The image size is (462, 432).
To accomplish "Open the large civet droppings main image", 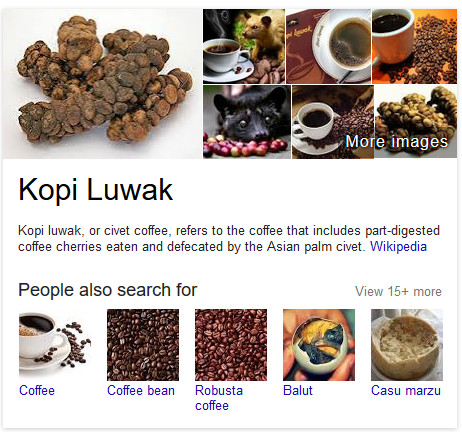I will 102,84.
